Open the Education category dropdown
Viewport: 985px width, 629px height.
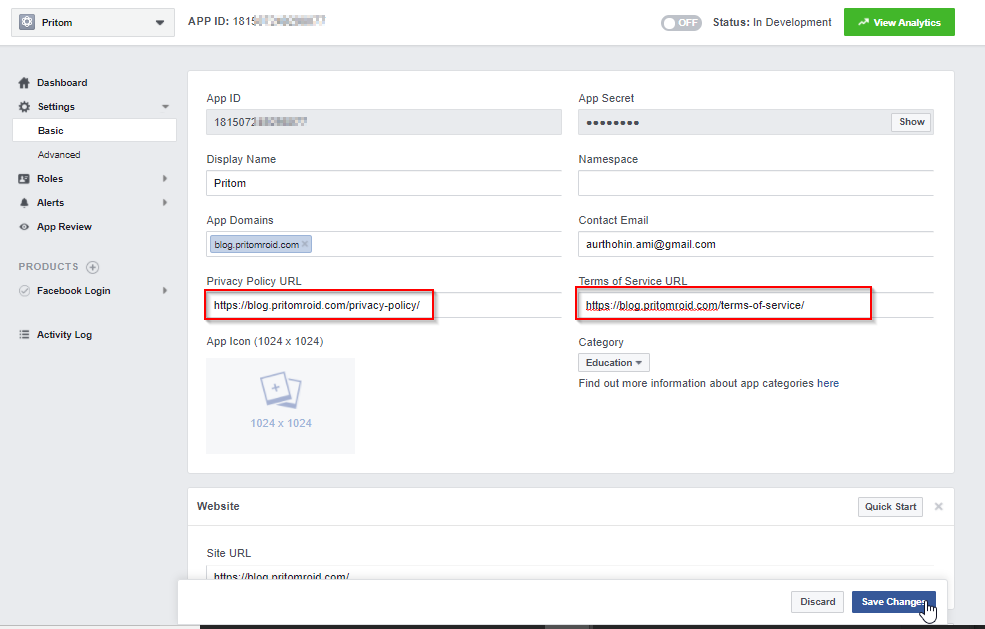pos(614,363)
